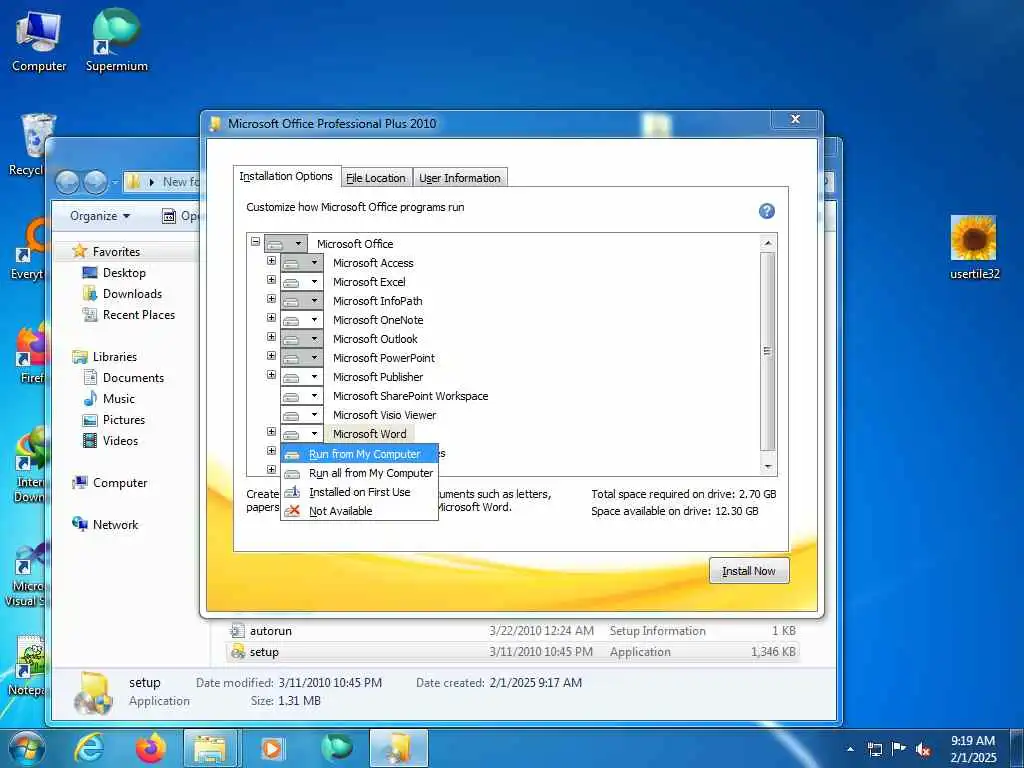Open Action Center flag tray icon

(x=899, y=749)
